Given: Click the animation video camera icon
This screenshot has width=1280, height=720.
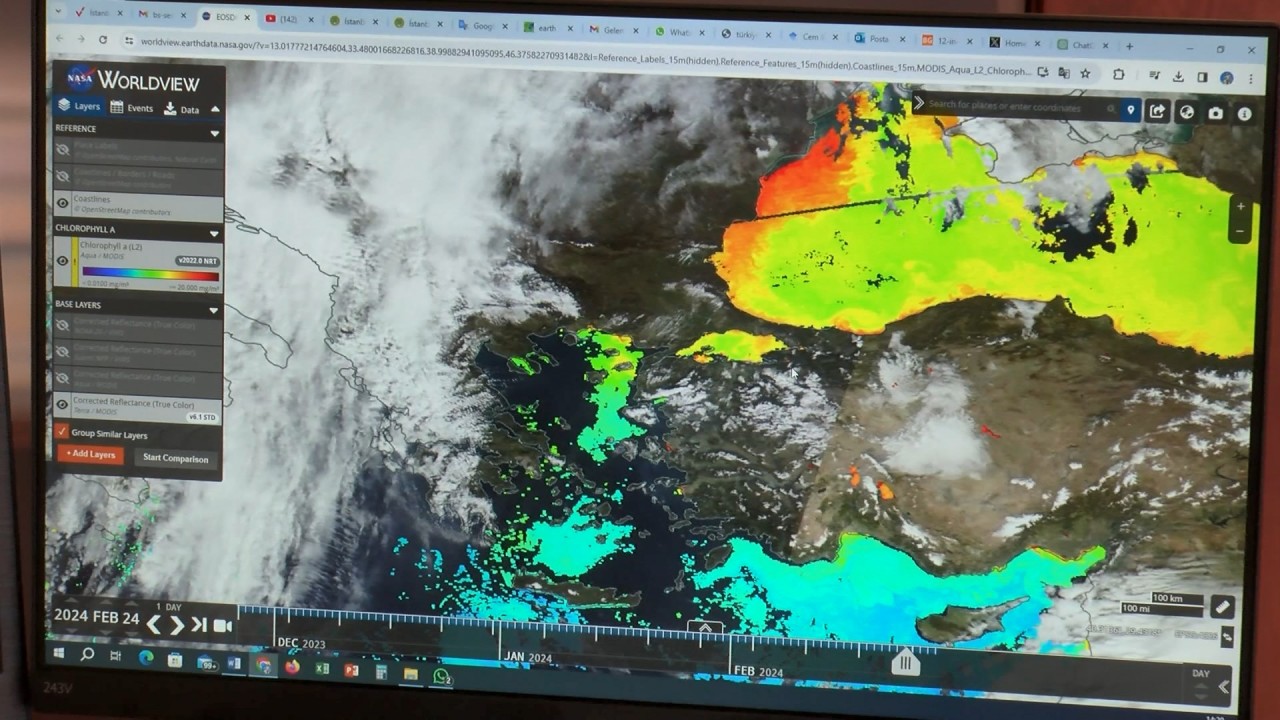Looking at the screenshot, I should (x=222, y=626).
